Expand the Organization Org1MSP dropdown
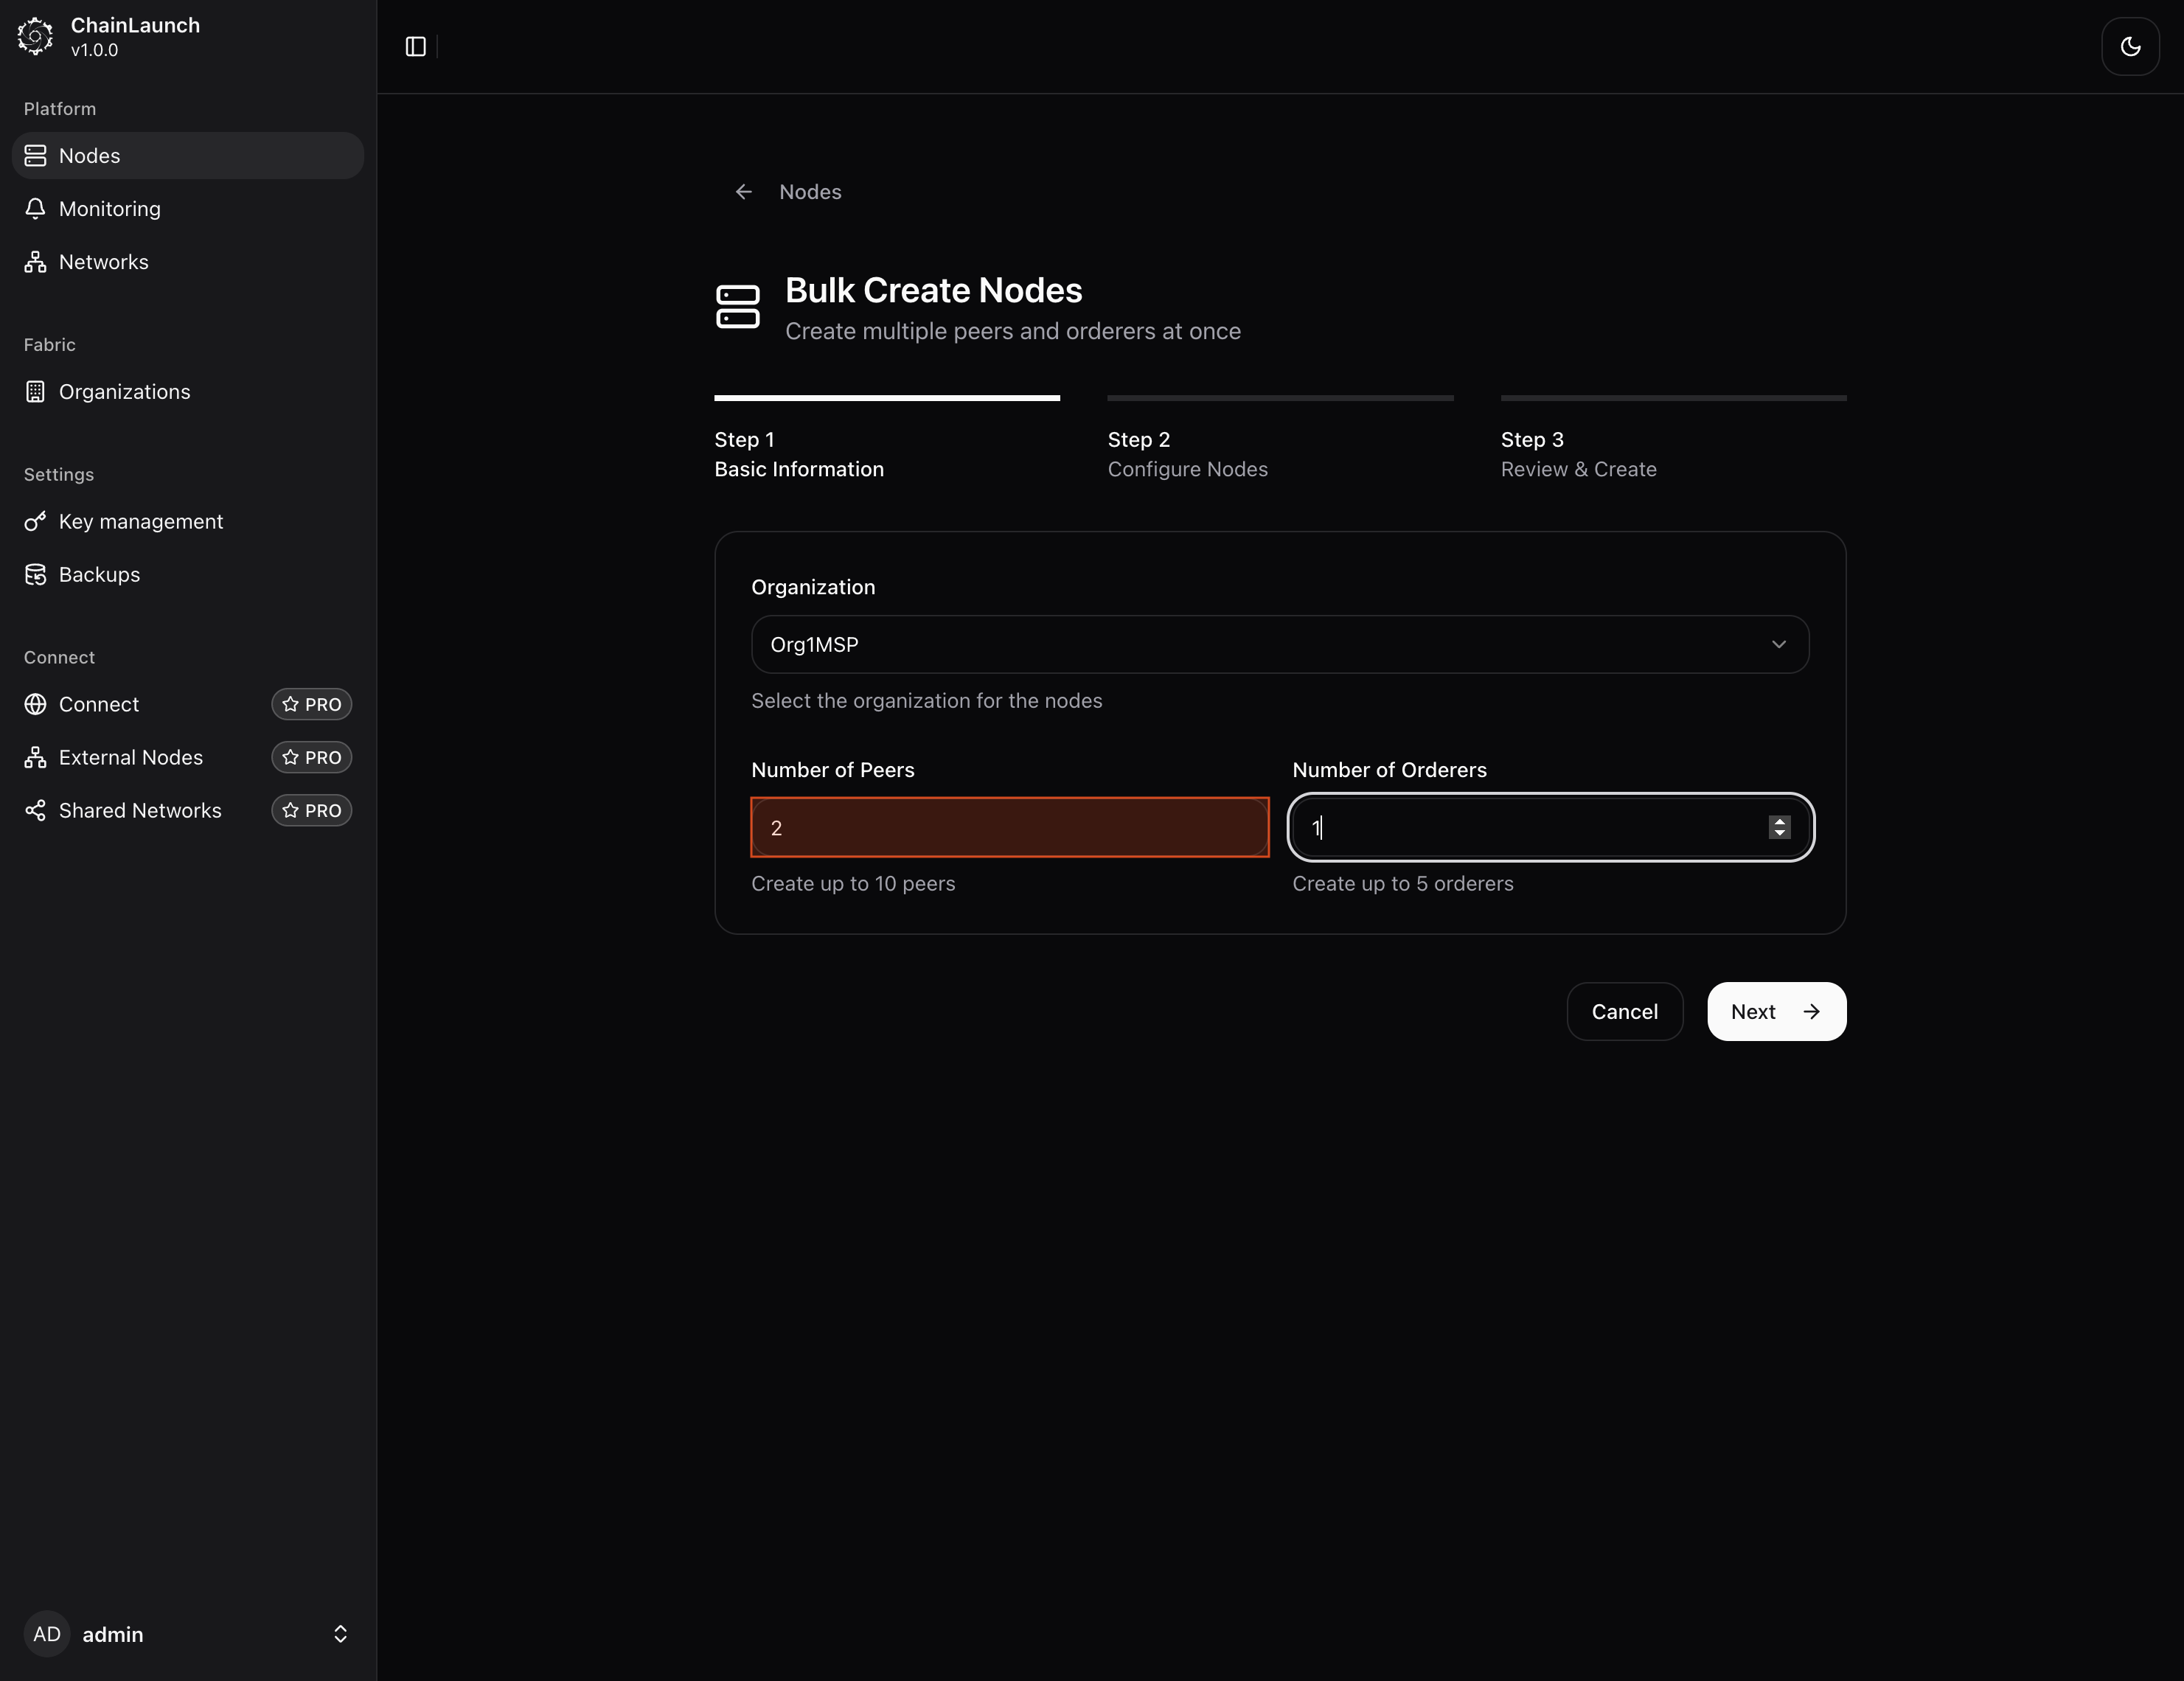Screen dimensions: 2184x1681 coord(1279,645)
